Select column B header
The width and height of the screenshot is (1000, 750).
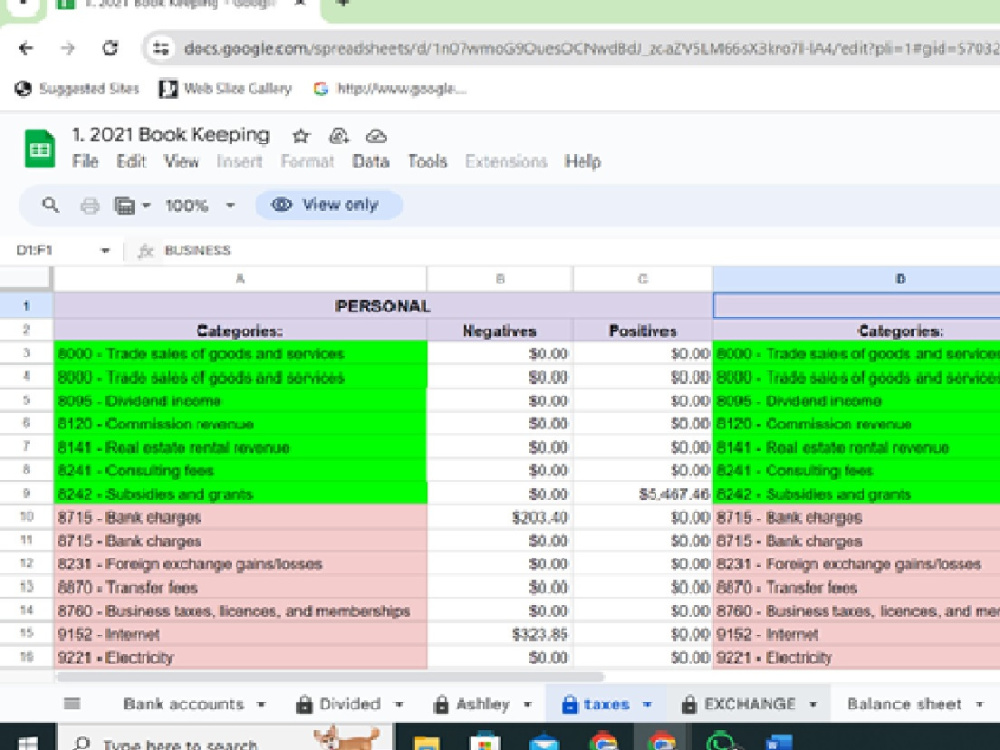pos(500,279)
